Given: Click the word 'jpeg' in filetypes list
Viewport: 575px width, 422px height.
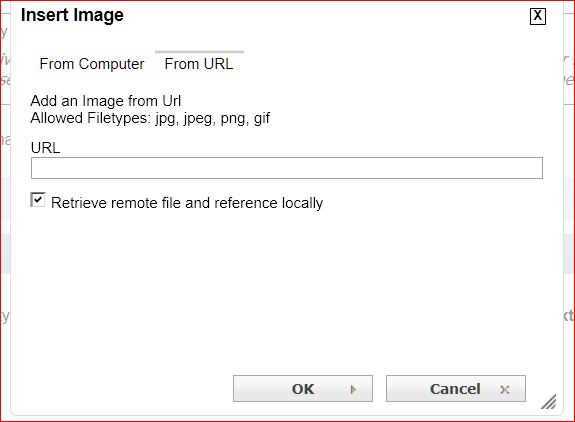Looking at the screenshot, I should point(199,119).
